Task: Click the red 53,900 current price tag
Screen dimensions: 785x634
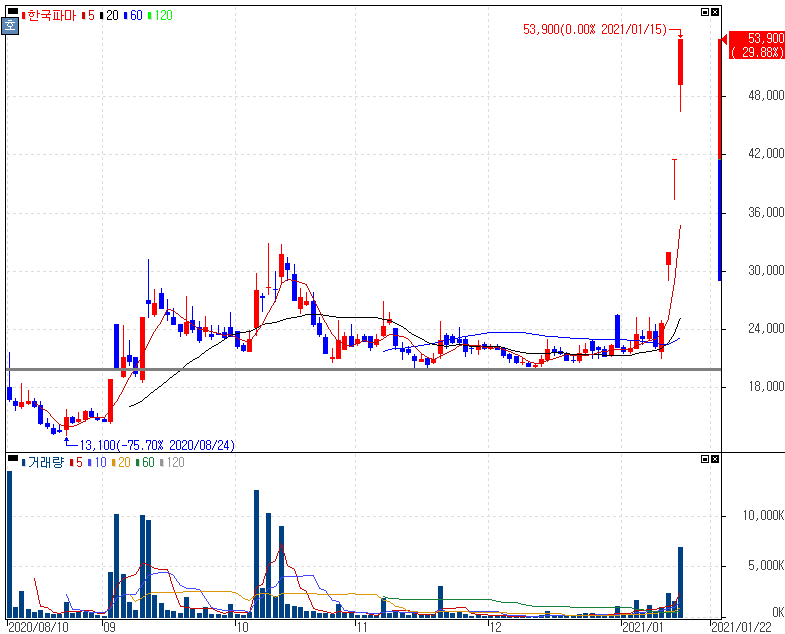Action: (x=756, y=45)
